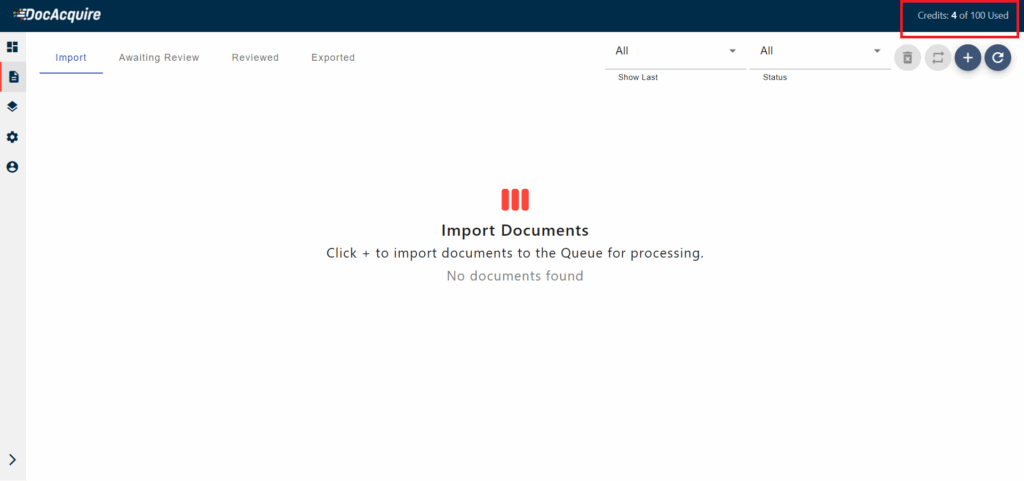
Task: Open the Show Last dropdown
Action: click(x=675, y=51)
